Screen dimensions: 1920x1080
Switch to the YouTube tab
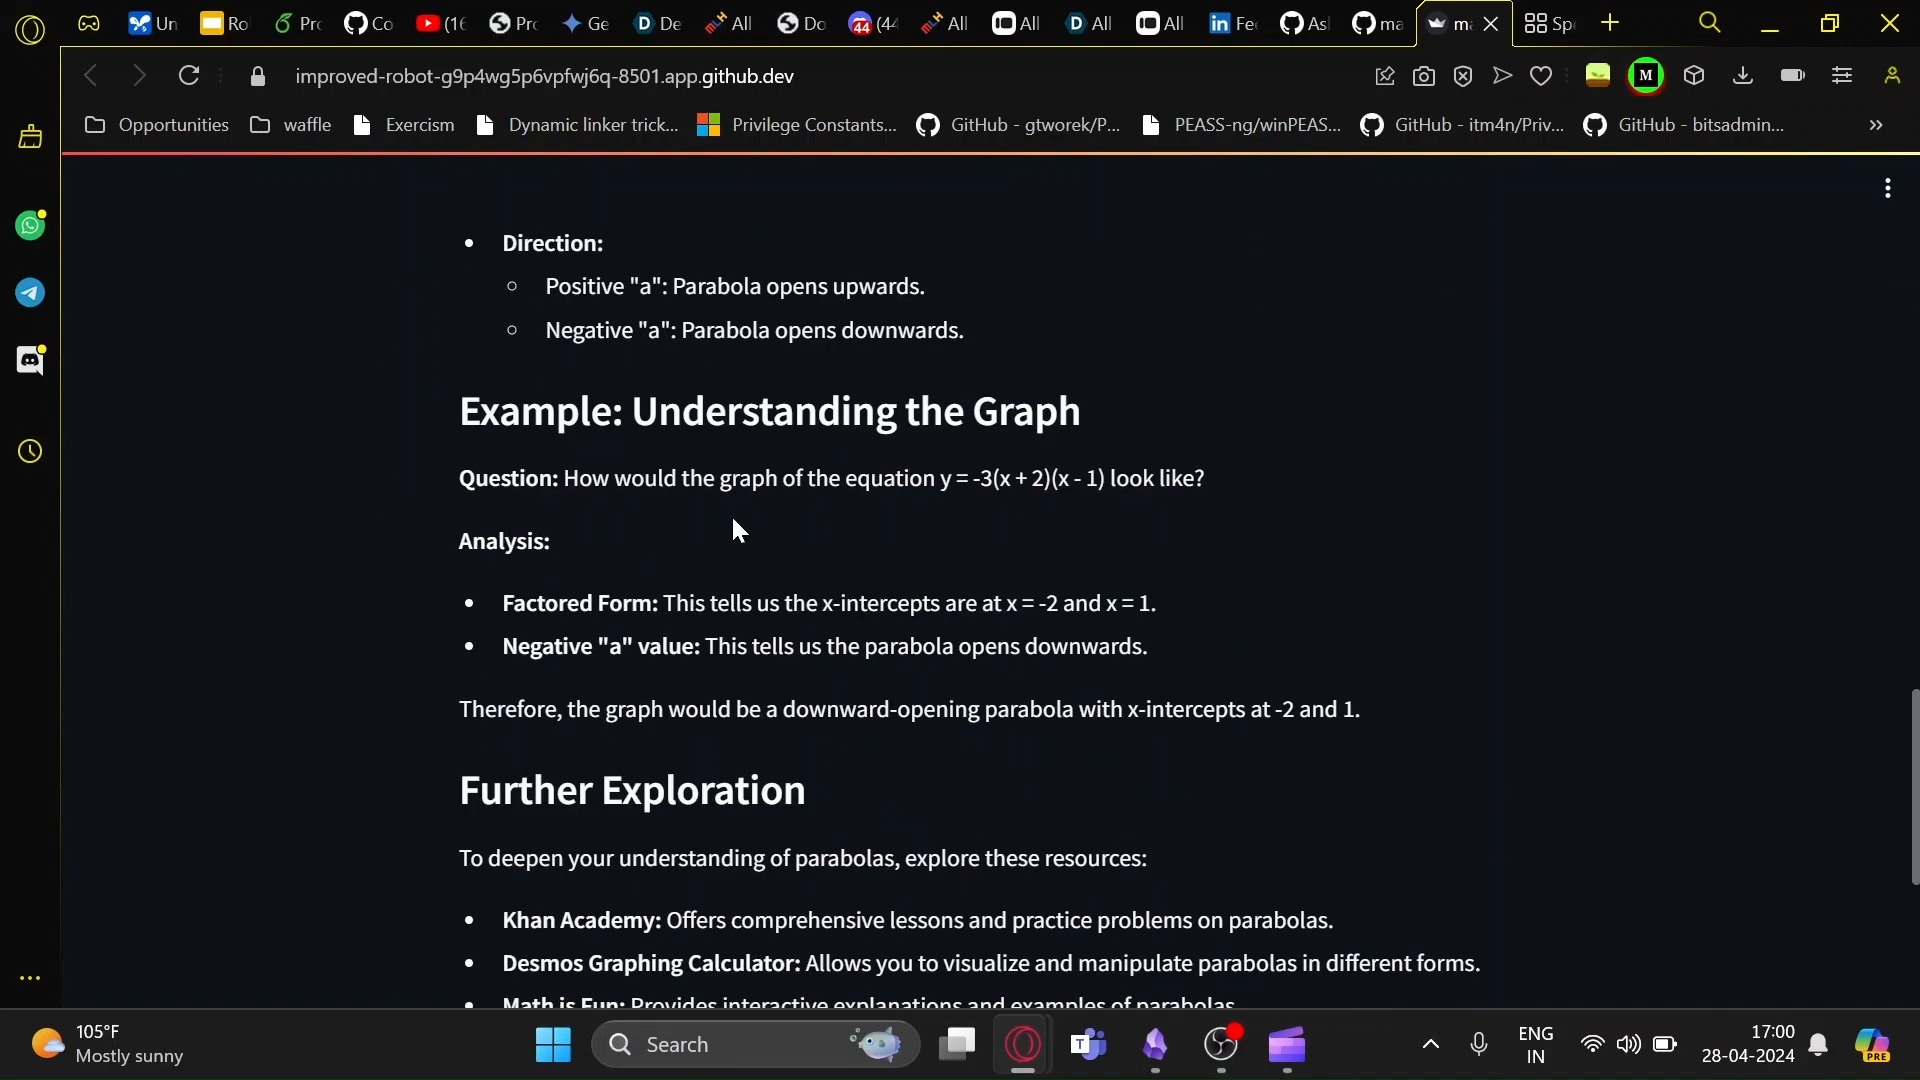tap(441, 23)
